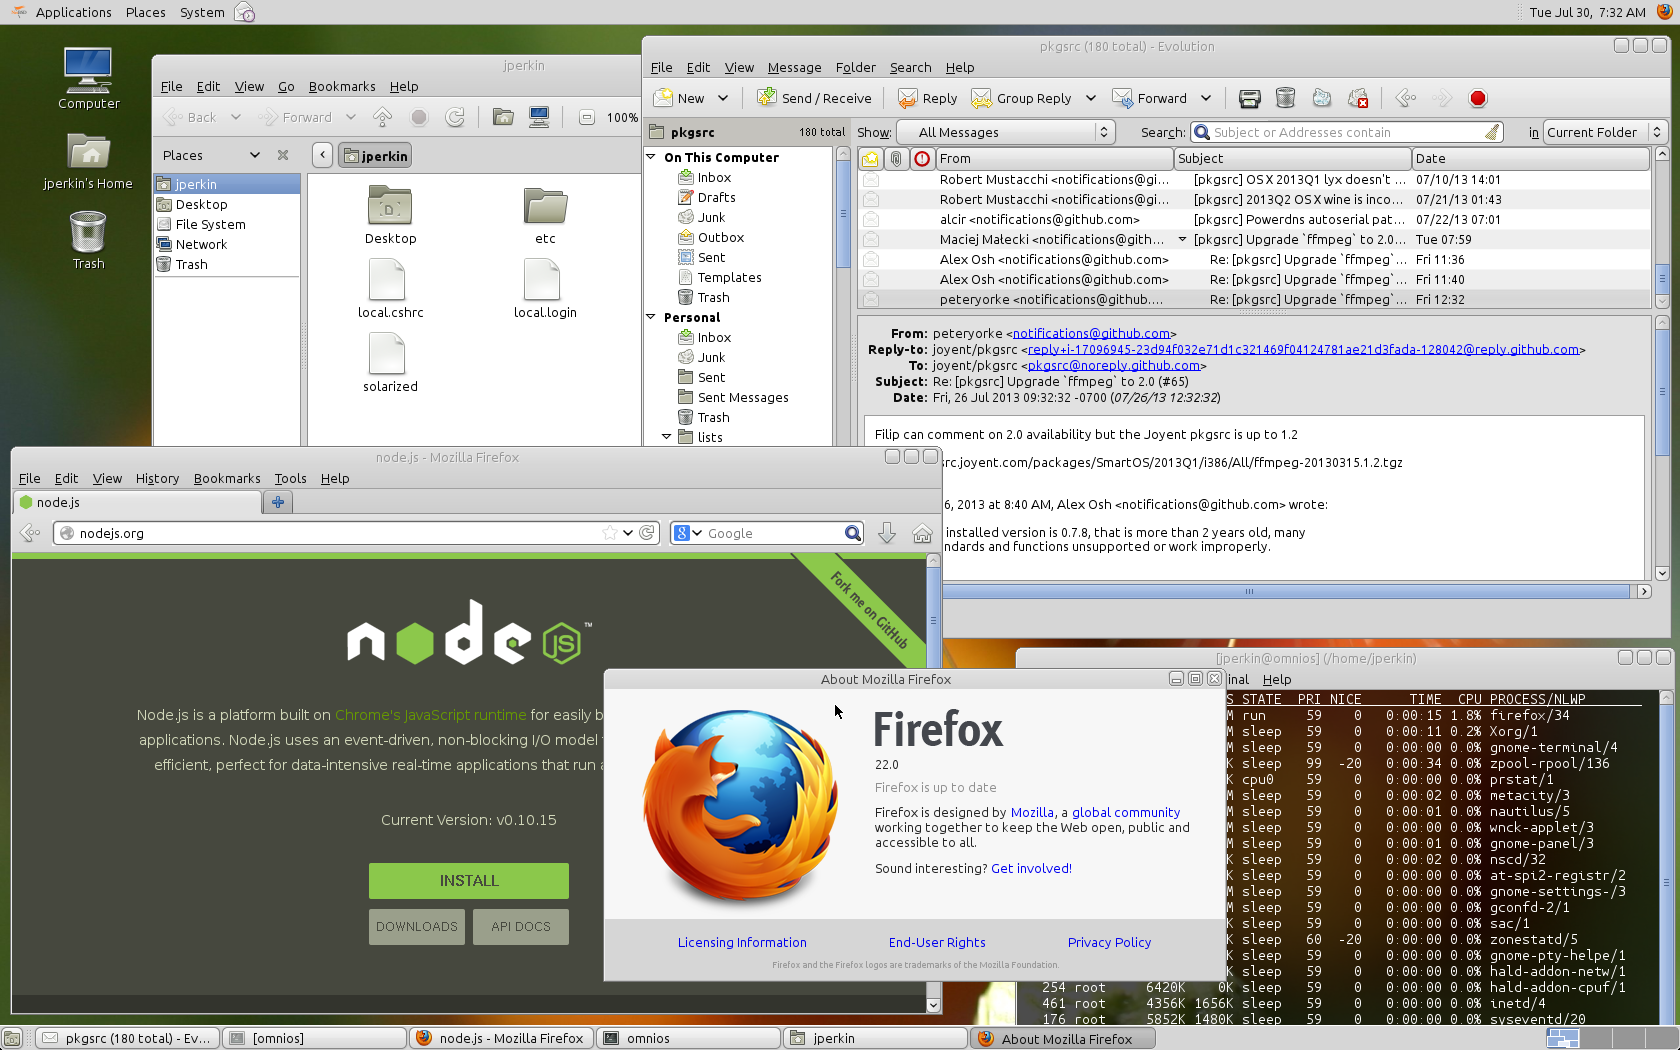Open the Home folder icon in file manager toolbar

point(503,117)
